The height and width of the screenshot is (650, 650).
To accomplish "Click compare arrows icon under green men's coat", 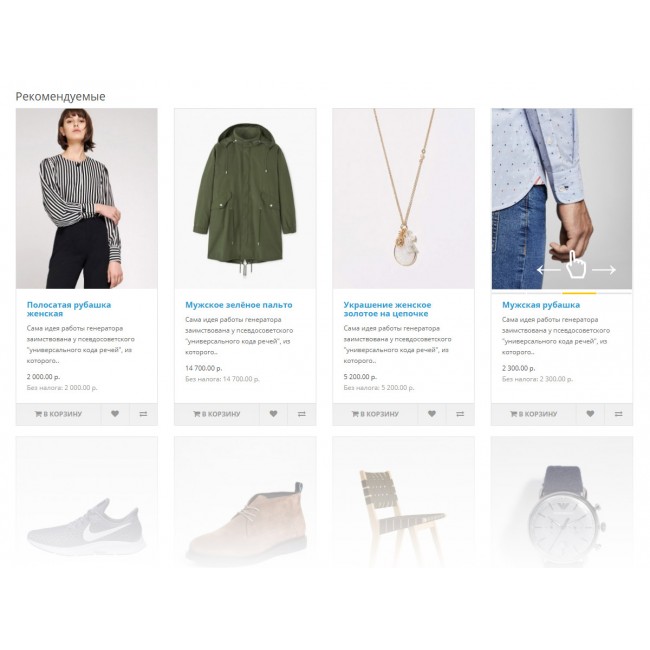I will (x=302, y=414).
